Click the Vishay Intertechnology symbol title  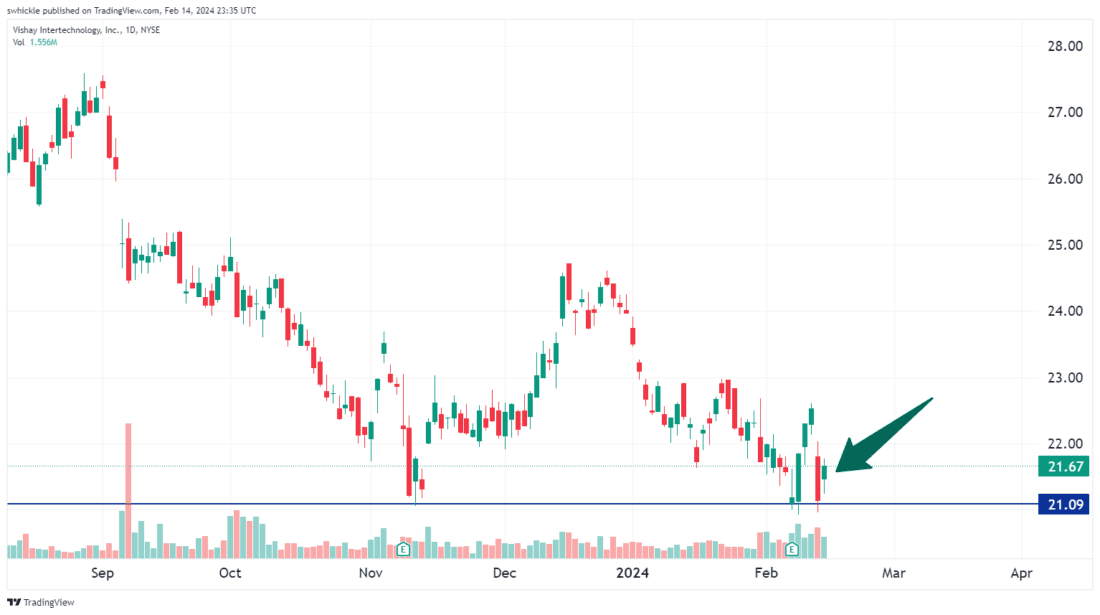(x=85, y=30)
